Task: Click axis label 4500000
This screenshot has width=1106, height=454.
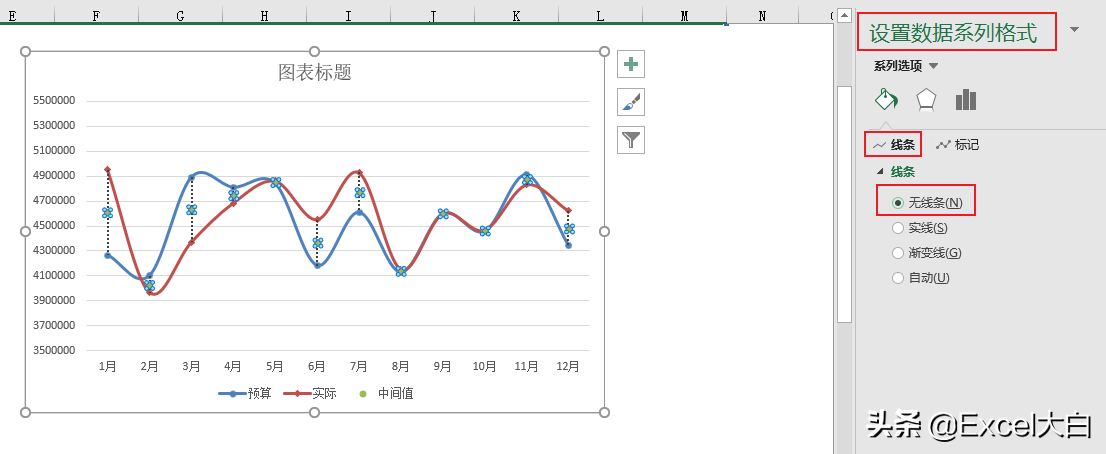Action: (54, 226)
